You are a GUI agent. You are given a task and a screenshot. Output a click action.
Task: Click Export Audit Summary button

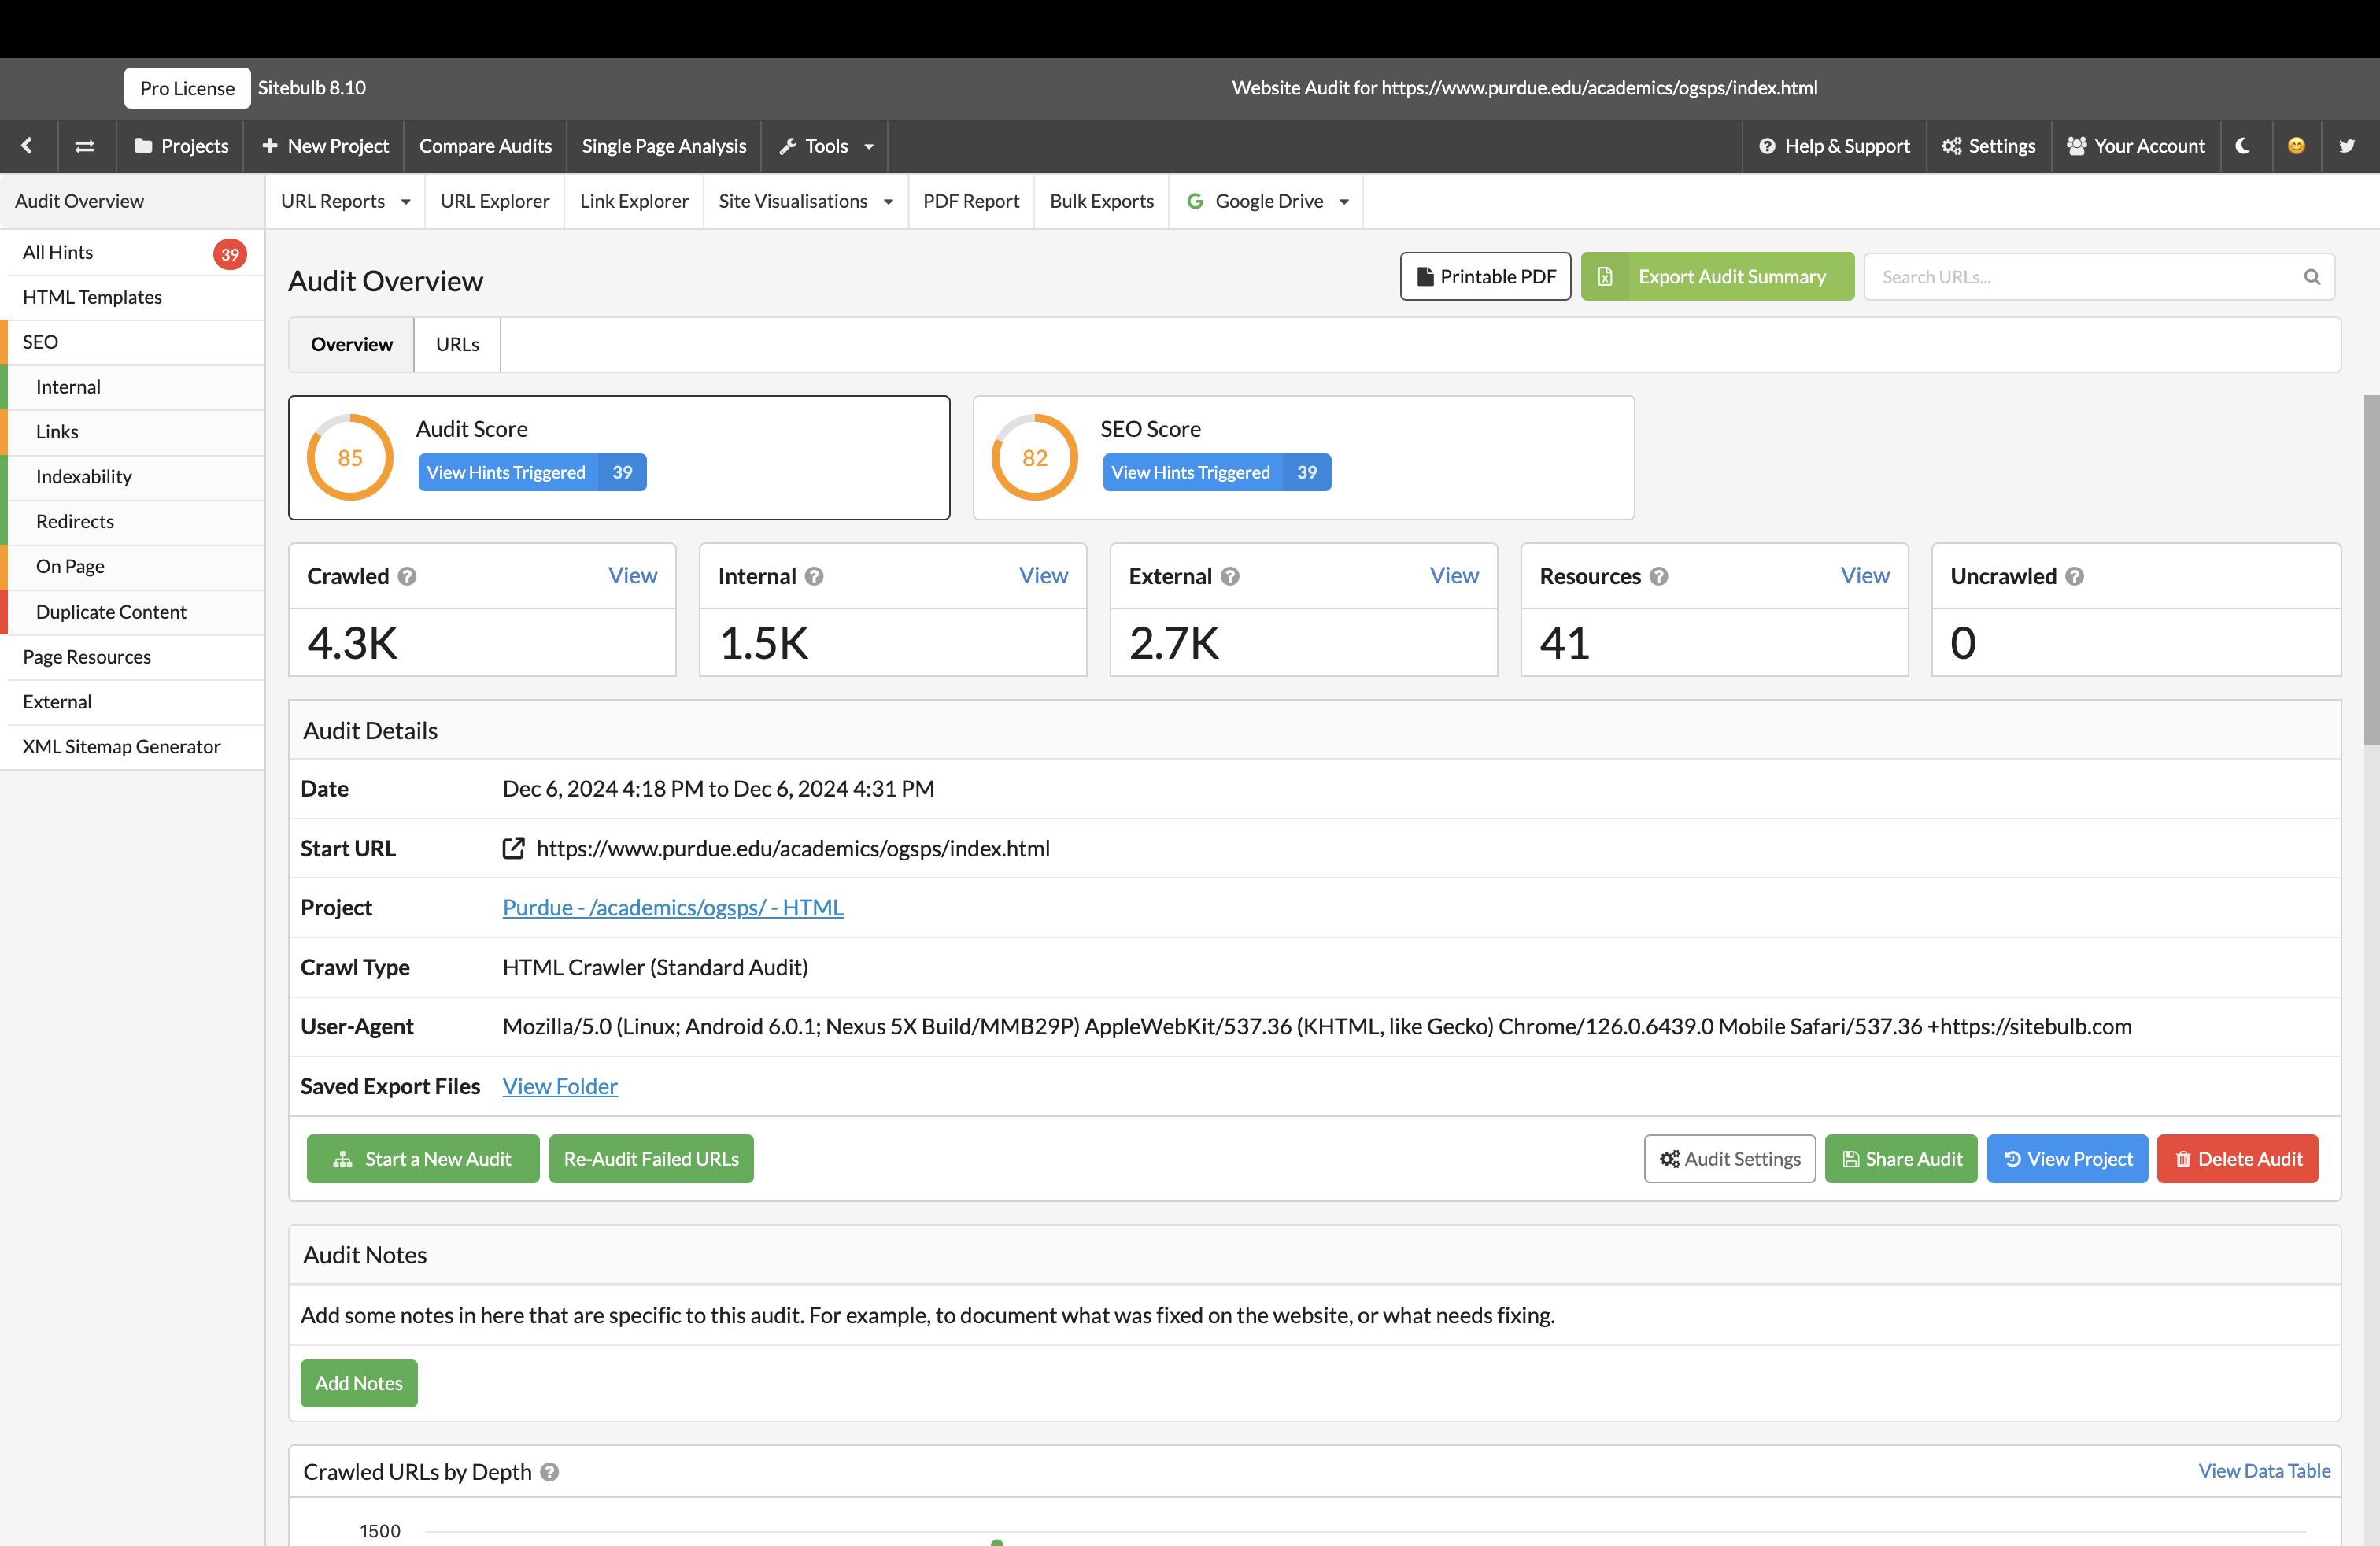click(1717, 276)
